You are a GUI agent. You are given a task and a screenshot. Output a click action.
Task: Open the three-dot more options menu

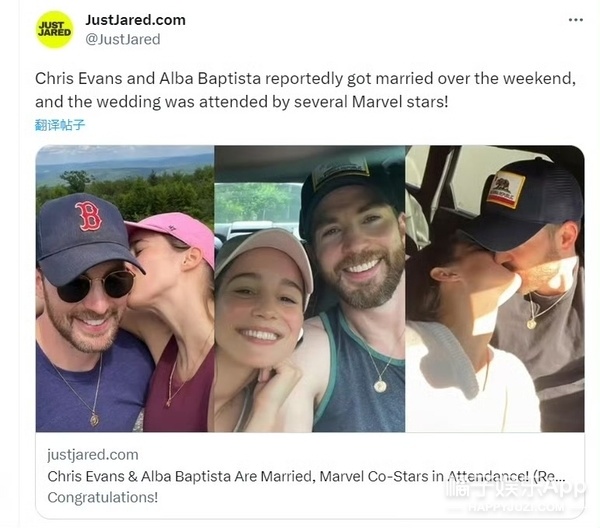pyautogui.click(x=576, y=20)
